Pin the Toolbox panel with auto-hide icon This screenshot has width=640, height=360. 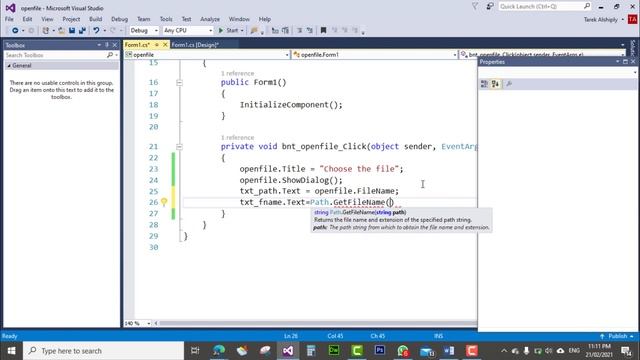point(107,45)
